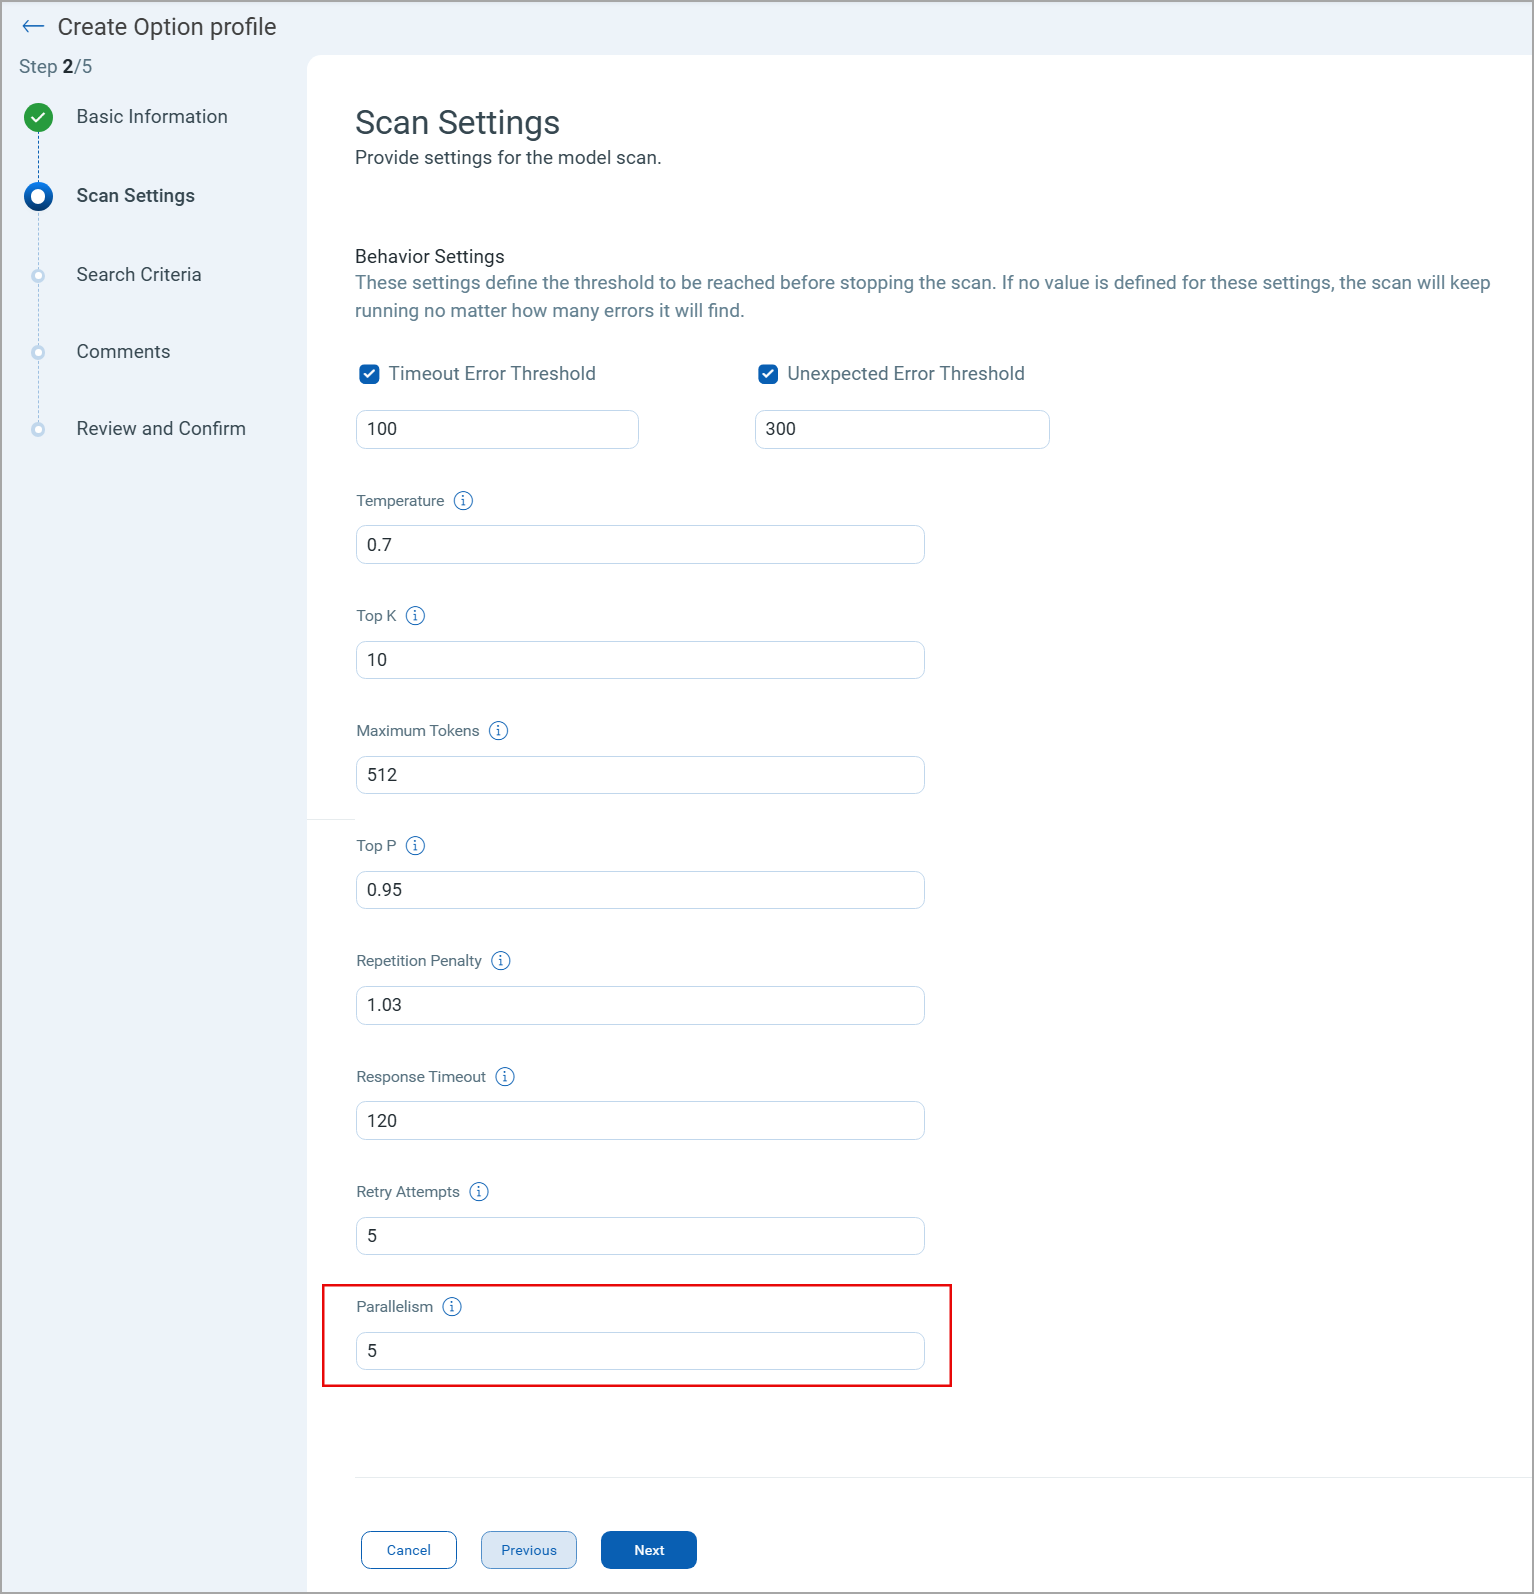Click the Top K field label
Screen dimensions: 1534x1594
376,616
